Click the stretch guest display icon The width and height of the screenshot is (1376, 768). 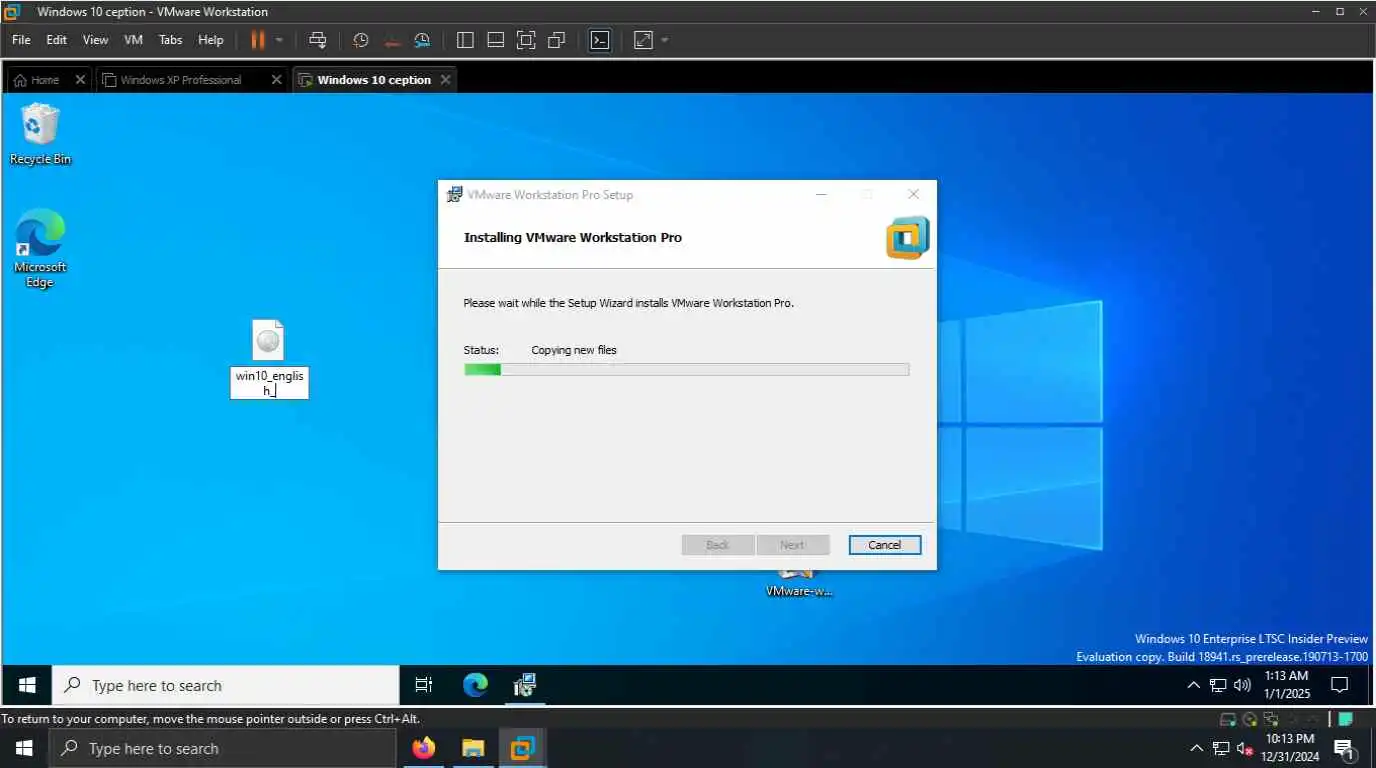tap(643, 40)
